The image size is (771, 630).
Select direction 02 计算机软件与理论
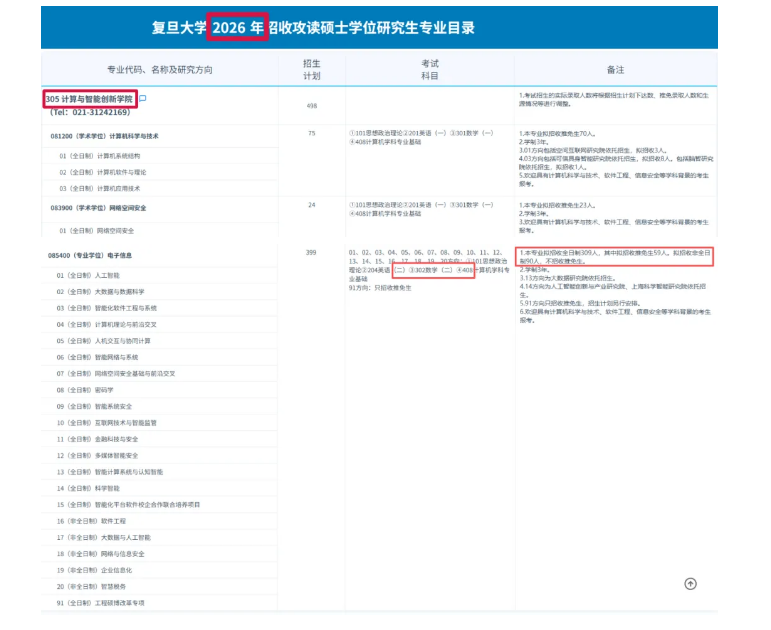(x=103, y=172)
